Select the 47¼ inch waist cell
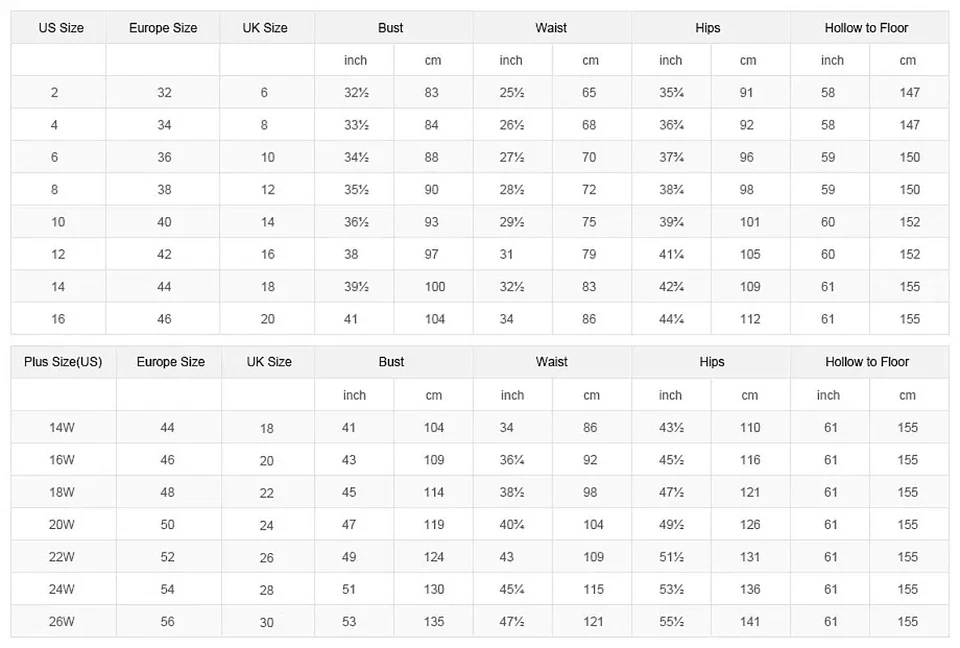This screenshot has height=648, width=960. coord(512,622)
